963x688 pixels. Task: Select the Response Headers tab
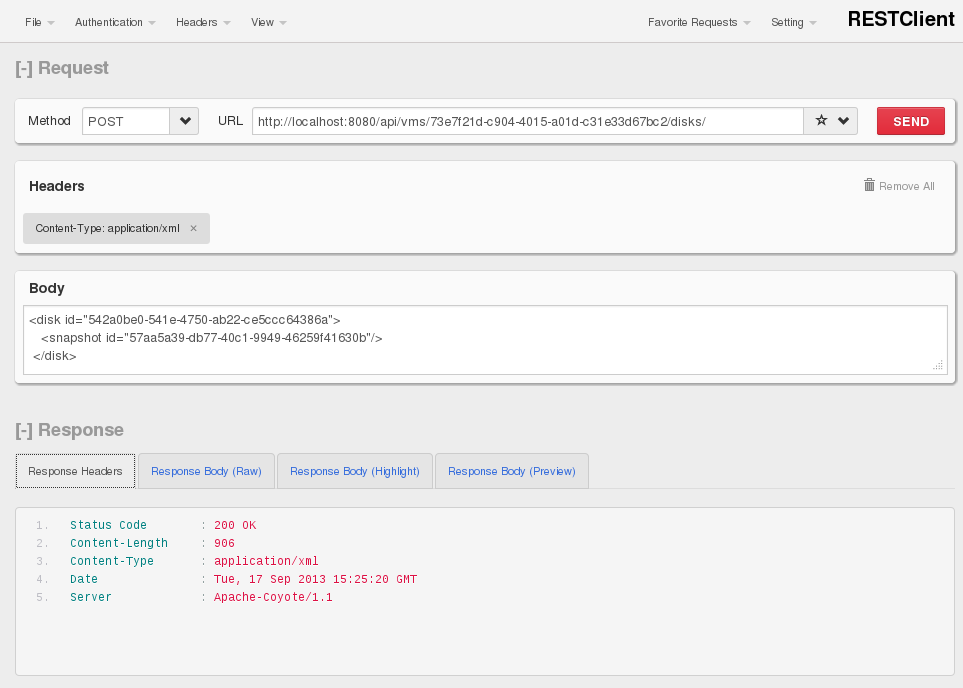click(76, 471)
